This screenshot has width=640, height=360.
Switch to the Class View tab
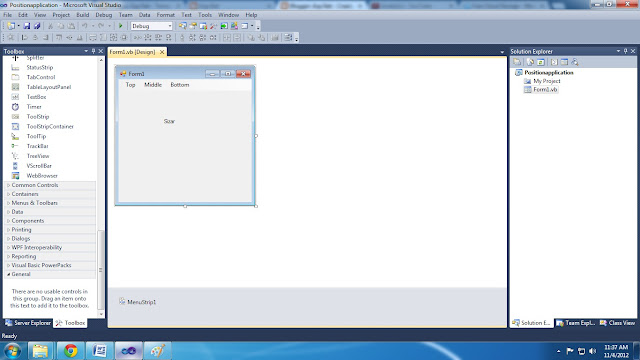[618, 323]
